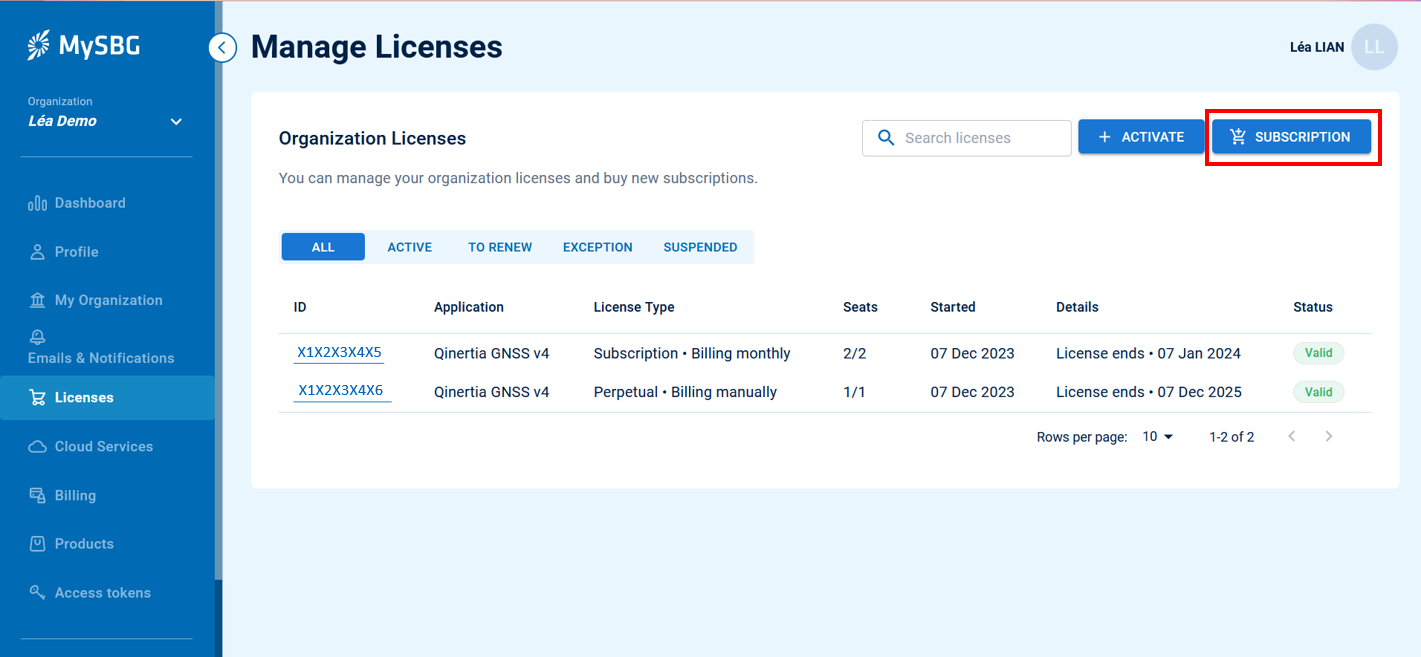
Task: Switch to the To Renew tab
Action: coord(500,247)
